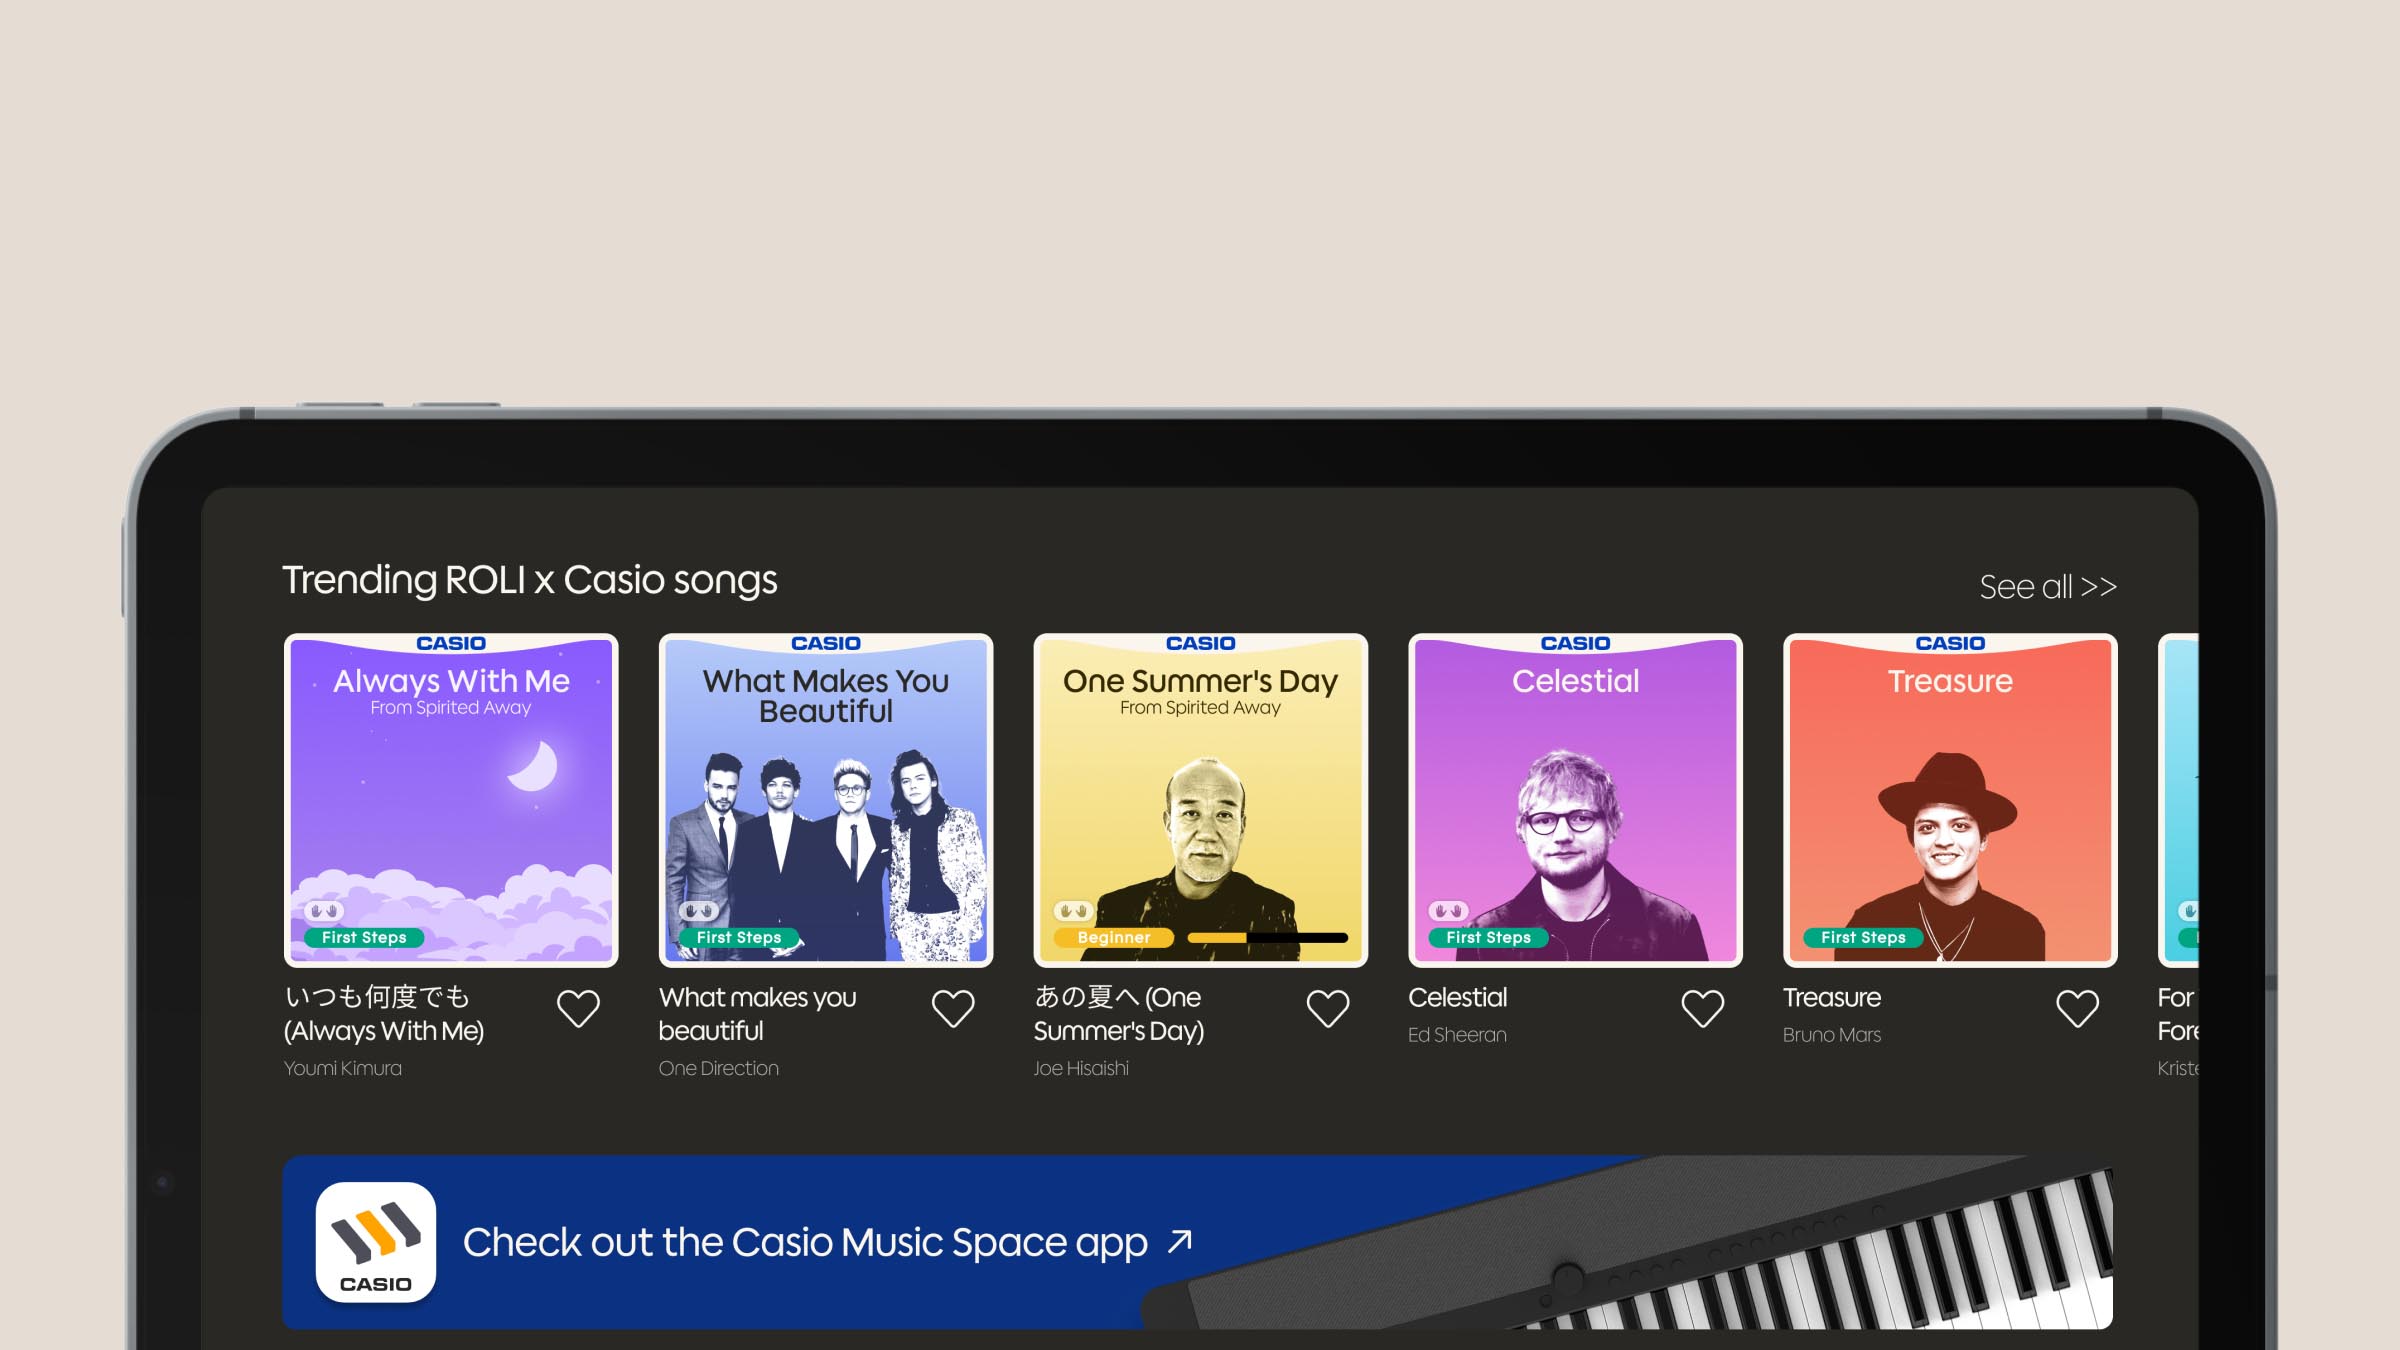Open partially visible sixth song card
Viewport: 2400px width, 1350px height.
pos(2178,800)
